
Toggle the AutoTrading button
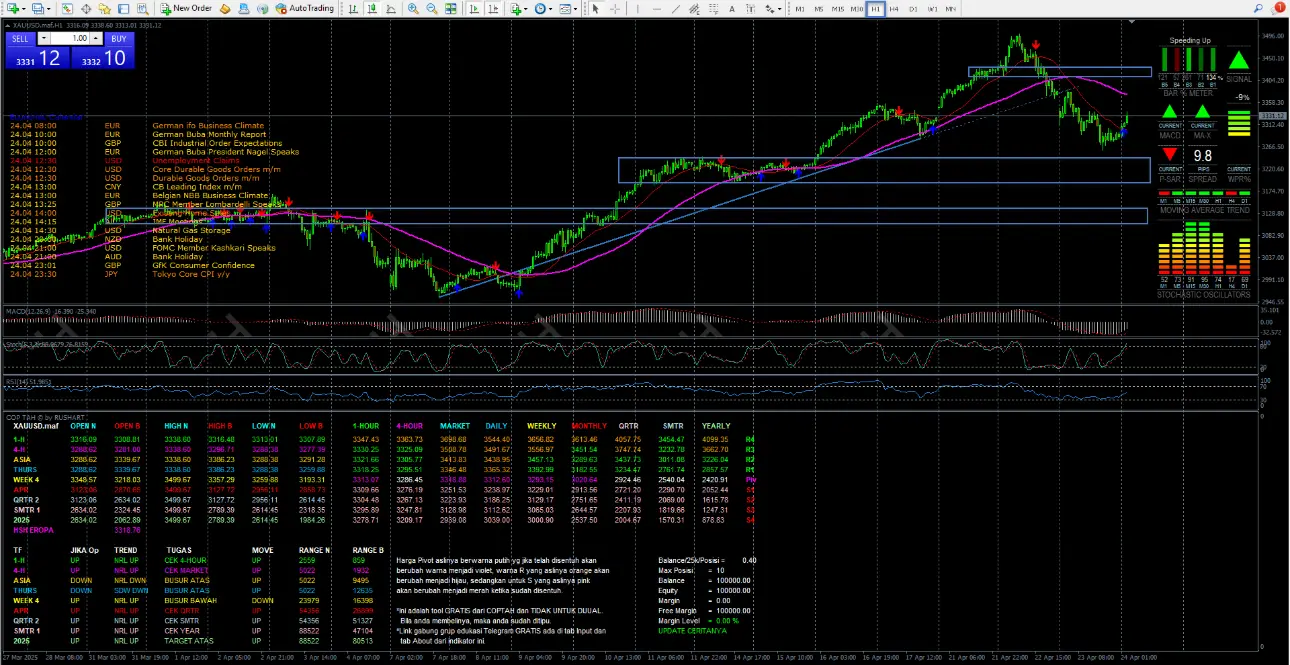click(x=305, y=8)
